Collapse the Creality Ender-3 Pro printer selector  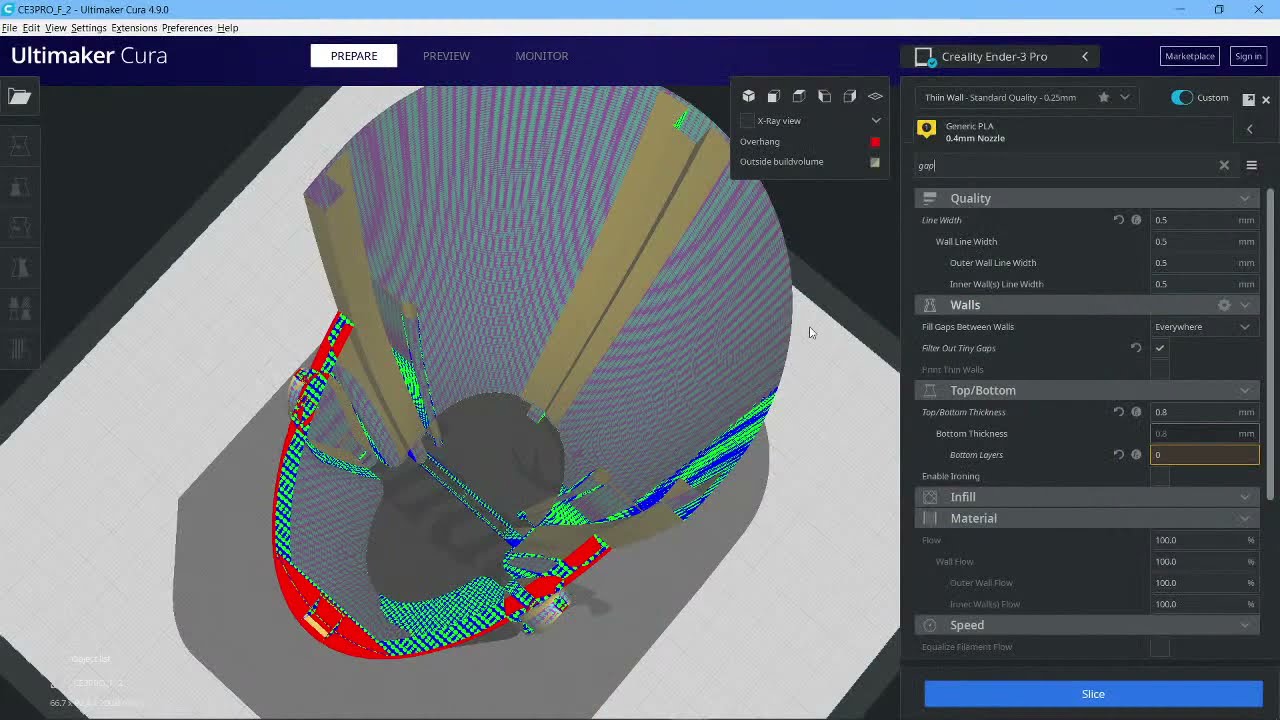click(x=1085, y=57)
